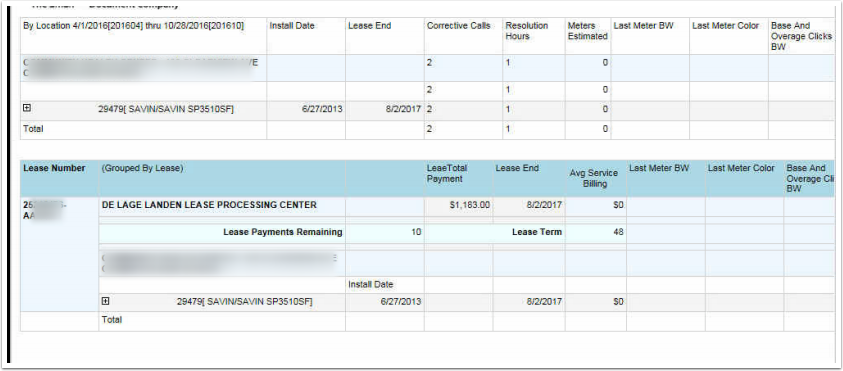Click the $1,183.00 payment value

[x=470, y=205]
